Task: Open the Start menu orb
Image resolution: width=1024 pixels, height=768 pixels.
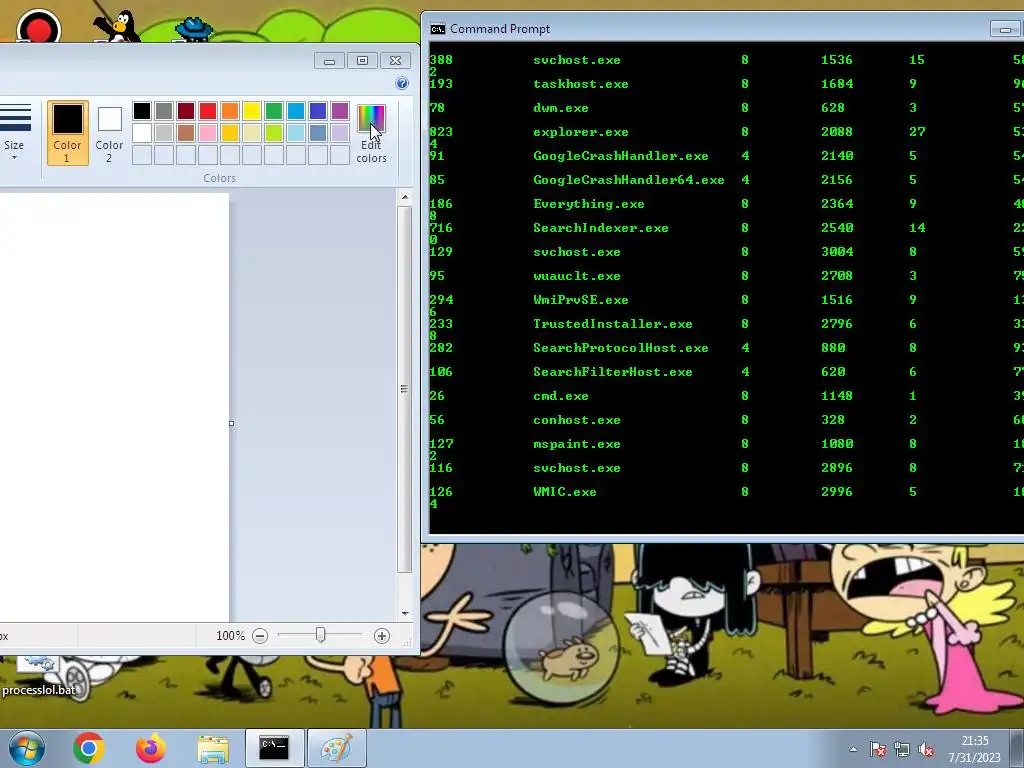Action: pyautogui.click(x=27, y=748)
